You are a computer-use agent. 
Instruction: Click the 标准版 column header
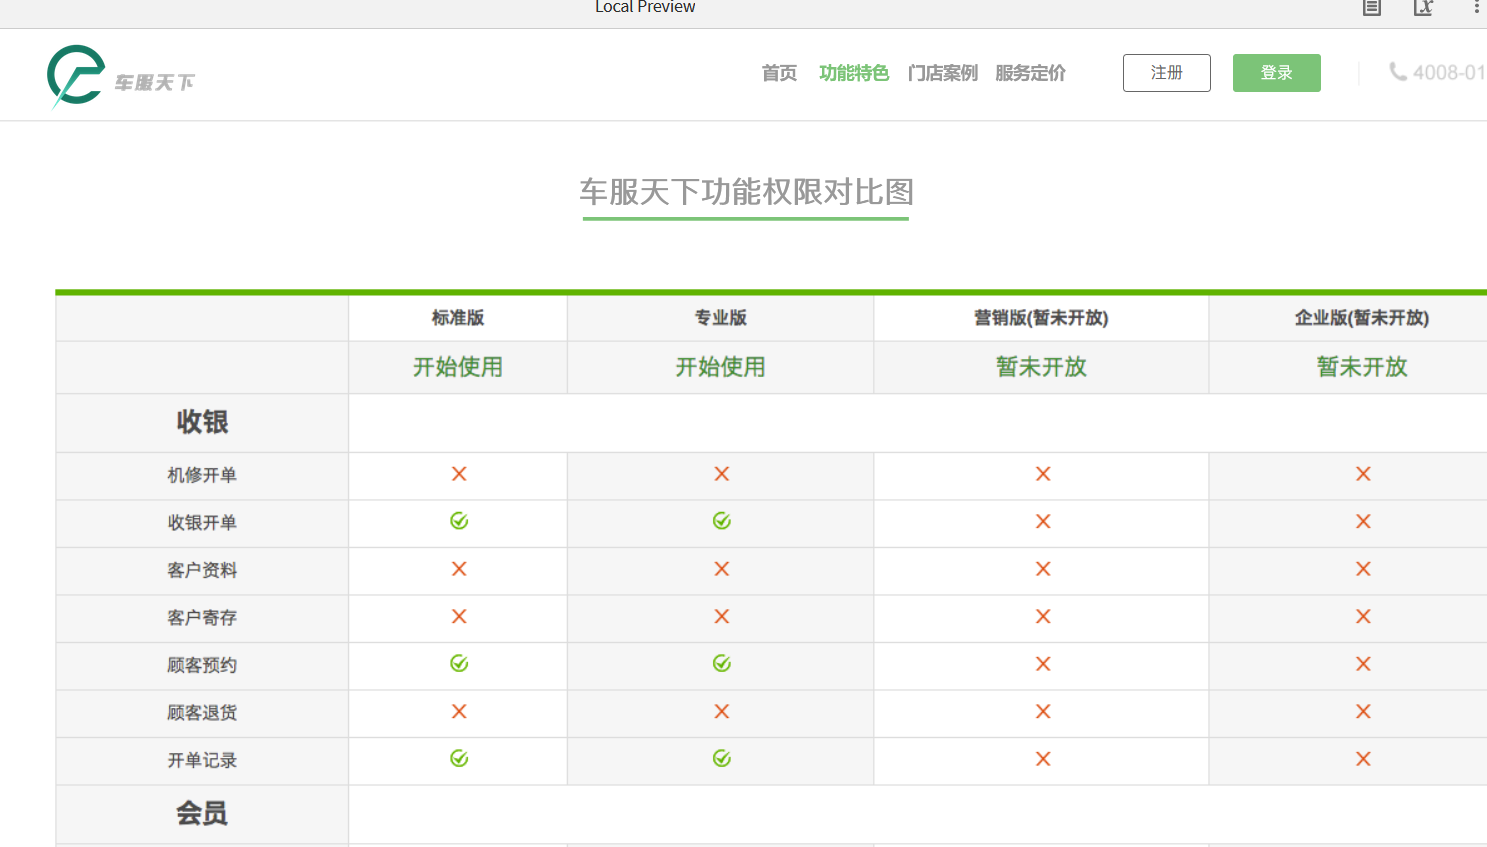pyautogui.click(x=458, y=318)
